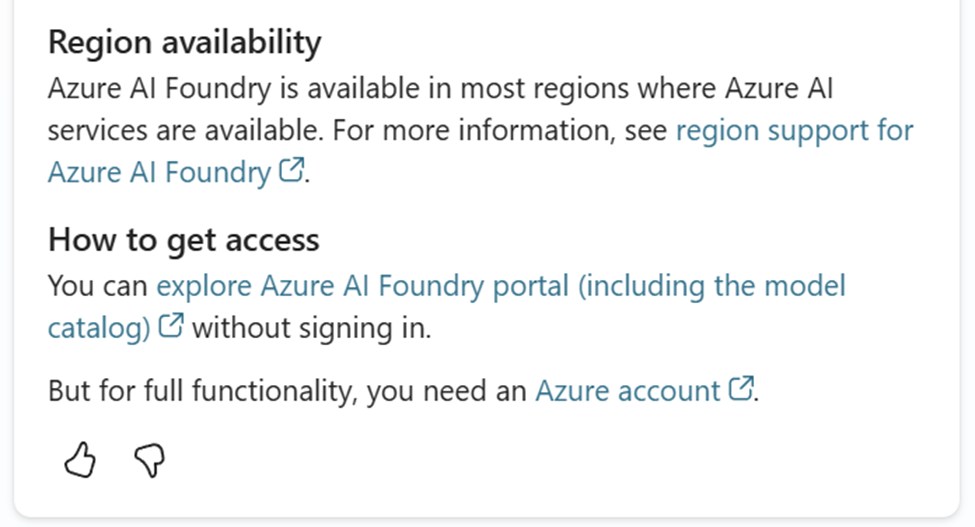Open the "region support for" link
The image size is (975, 527).
[x=794, y=131]
